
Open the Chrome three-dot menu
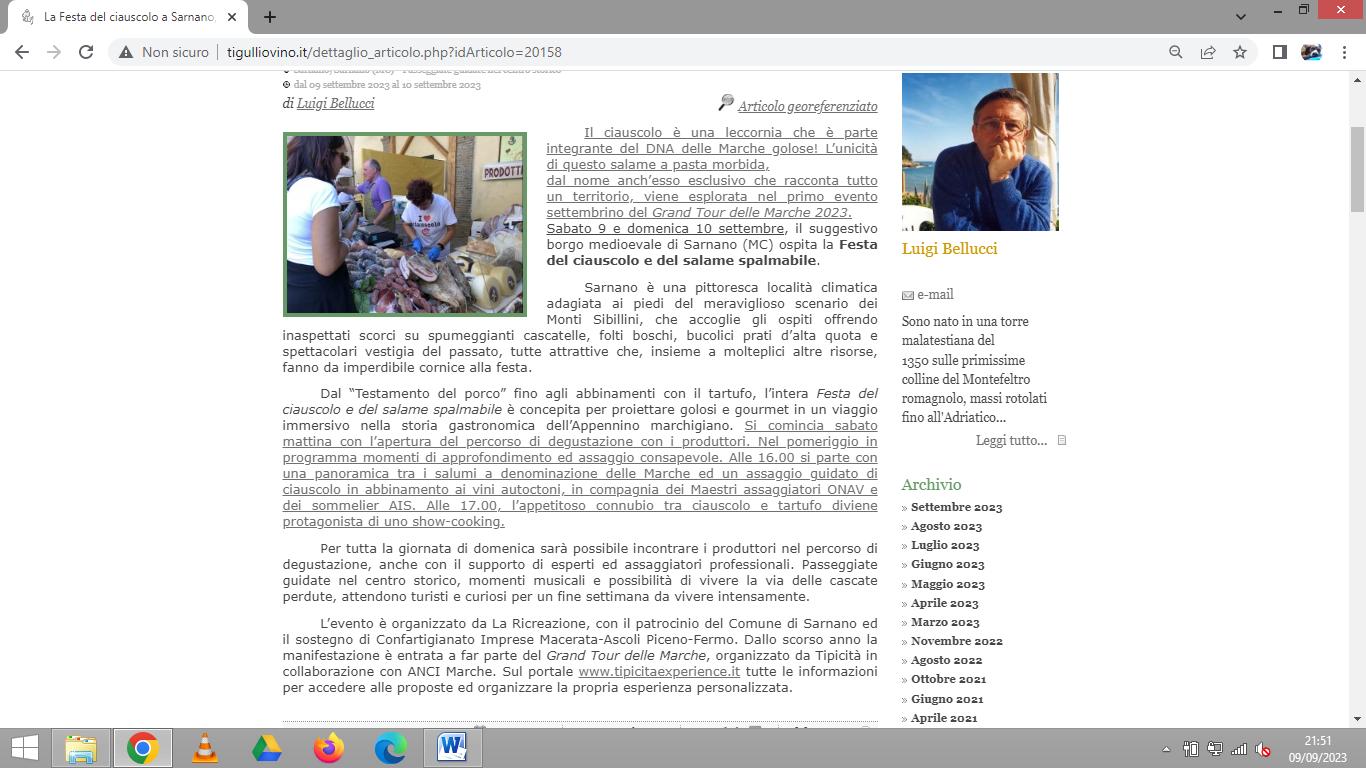(x=1343, y=52)
